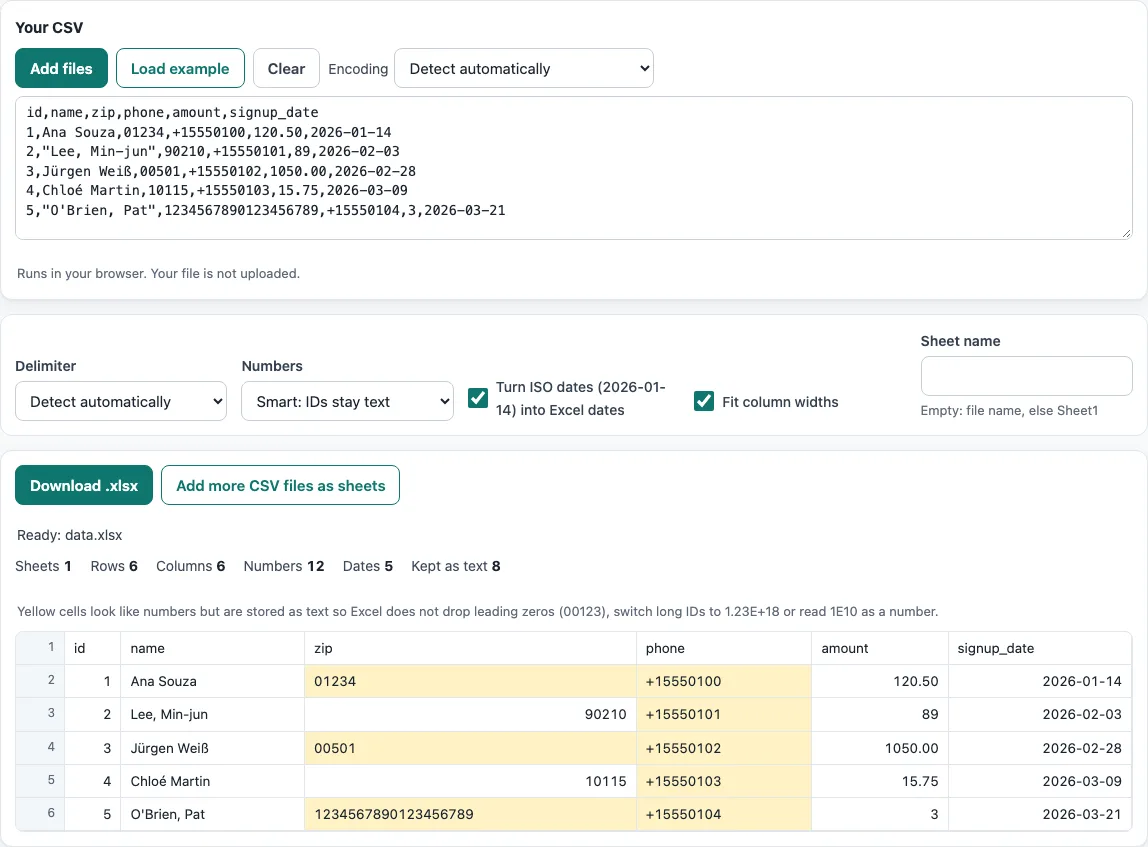Select the 'Ana Souza' cell
This screenshot has width=1148, height=847.
tap(212, 682)
